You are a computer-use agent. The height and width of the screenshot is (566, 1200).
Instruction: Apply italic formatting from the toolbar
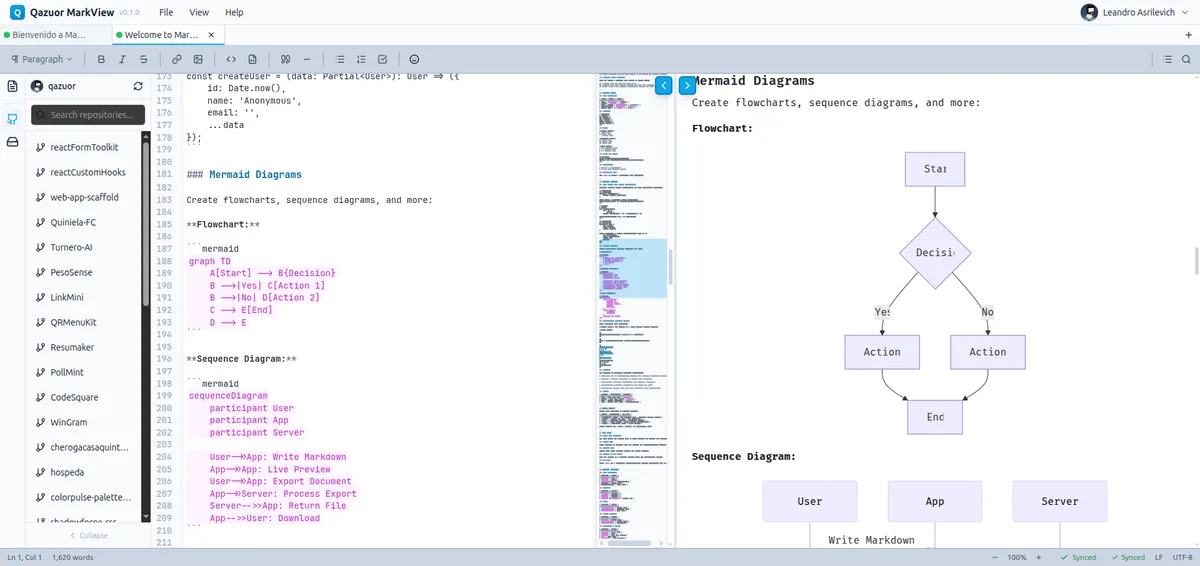coord(122,59)
